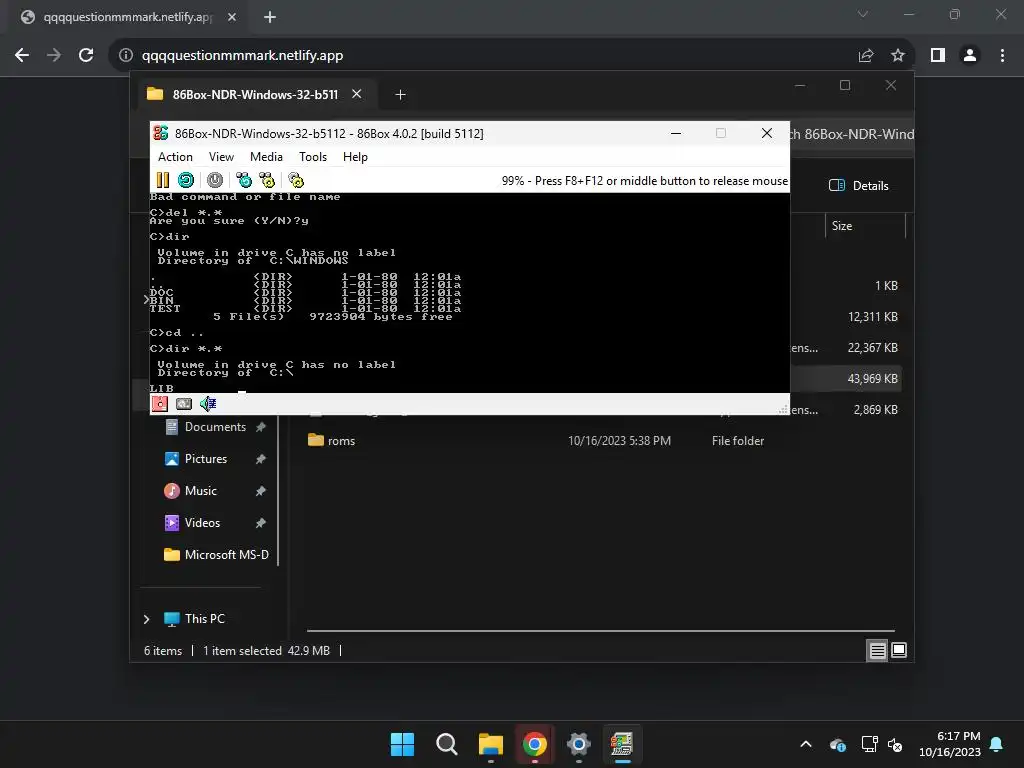Screen dimensions: 1024x768
Task: Send Ctrl+Alt+Del via toolbar icon
Action: coord(244,180)
